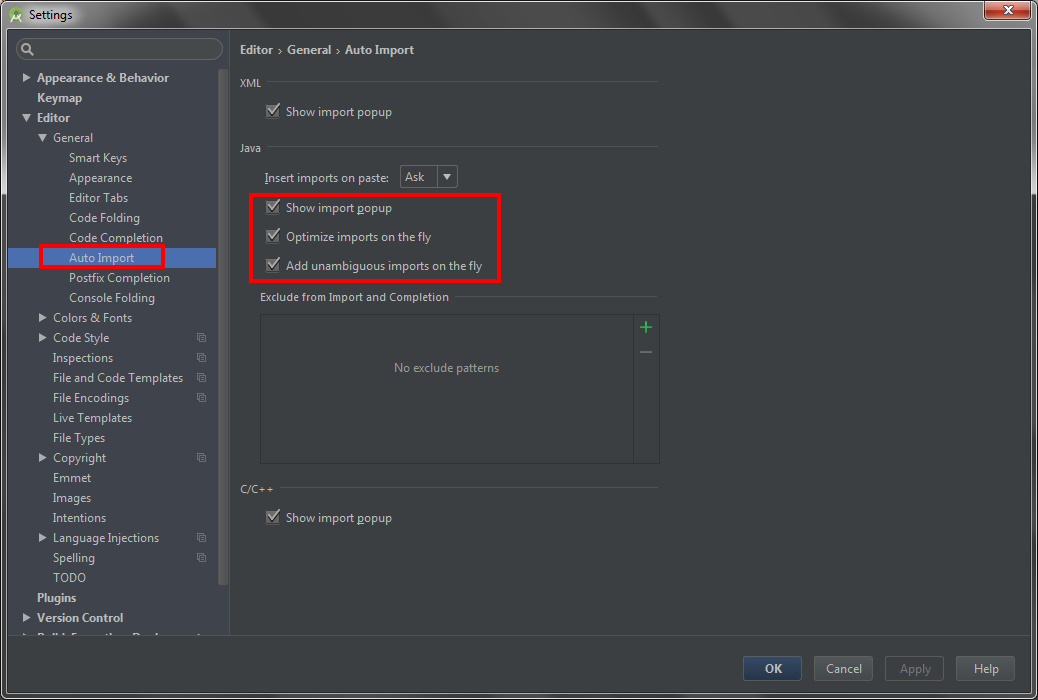Expand Colors & Fonts node

[x=42, y=318]
